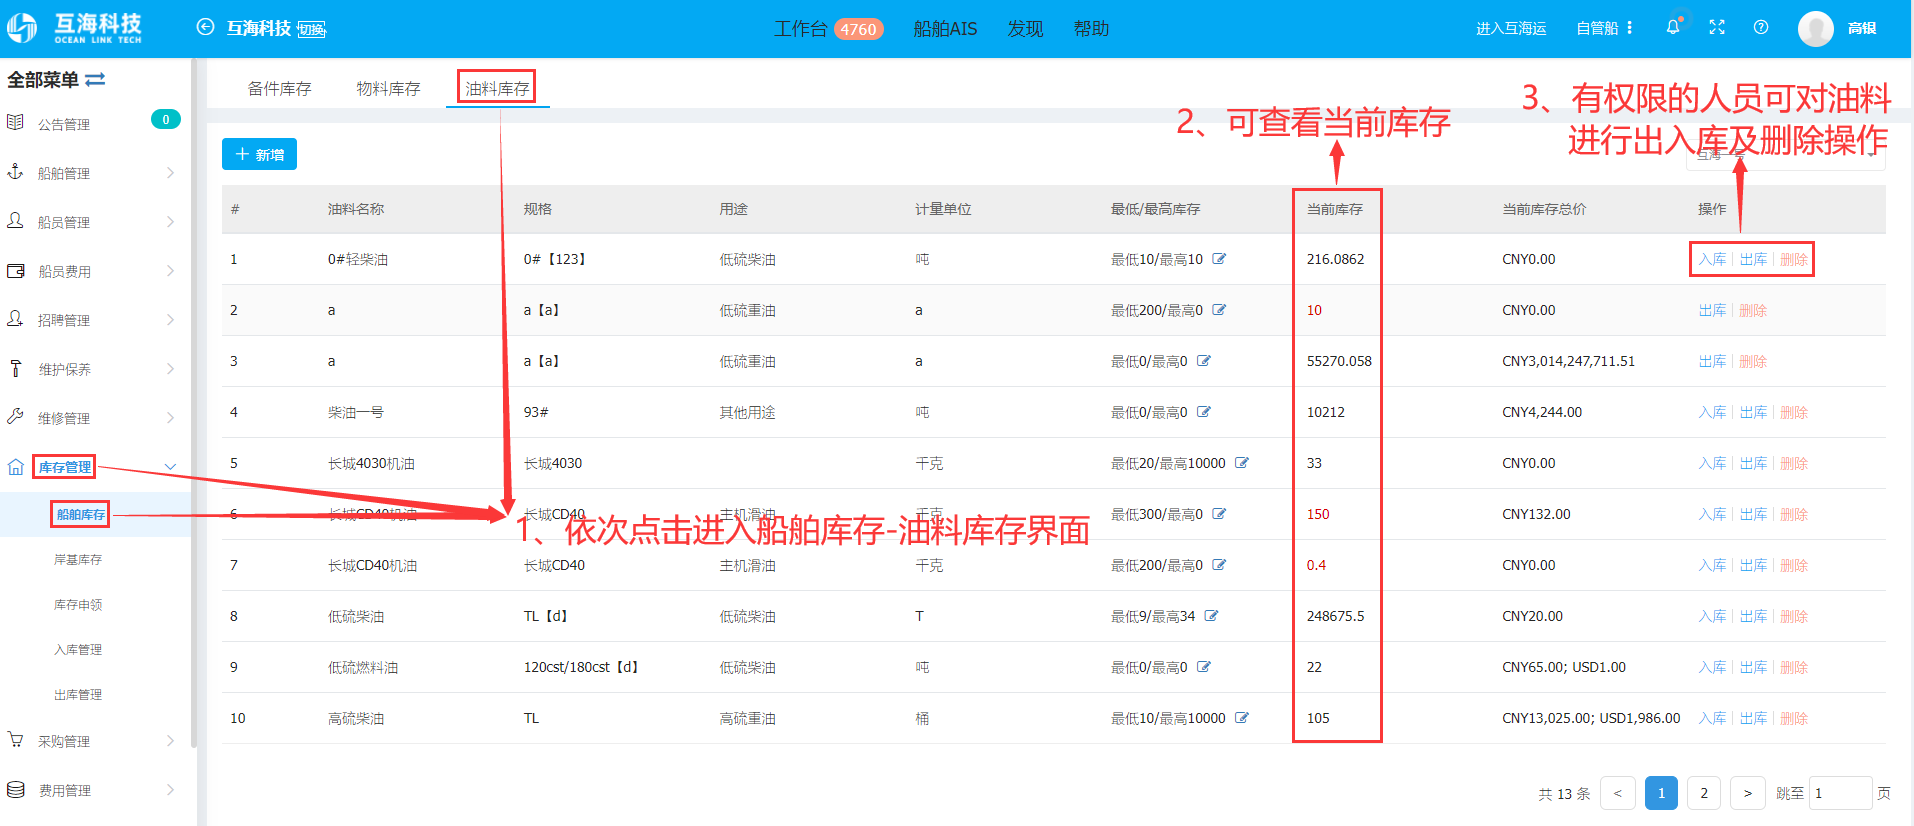Image resolution: width=1914 pixels, height=826 pixels.
Task: Click the 船员费用 wallet icon
Action: click(15, 270)
